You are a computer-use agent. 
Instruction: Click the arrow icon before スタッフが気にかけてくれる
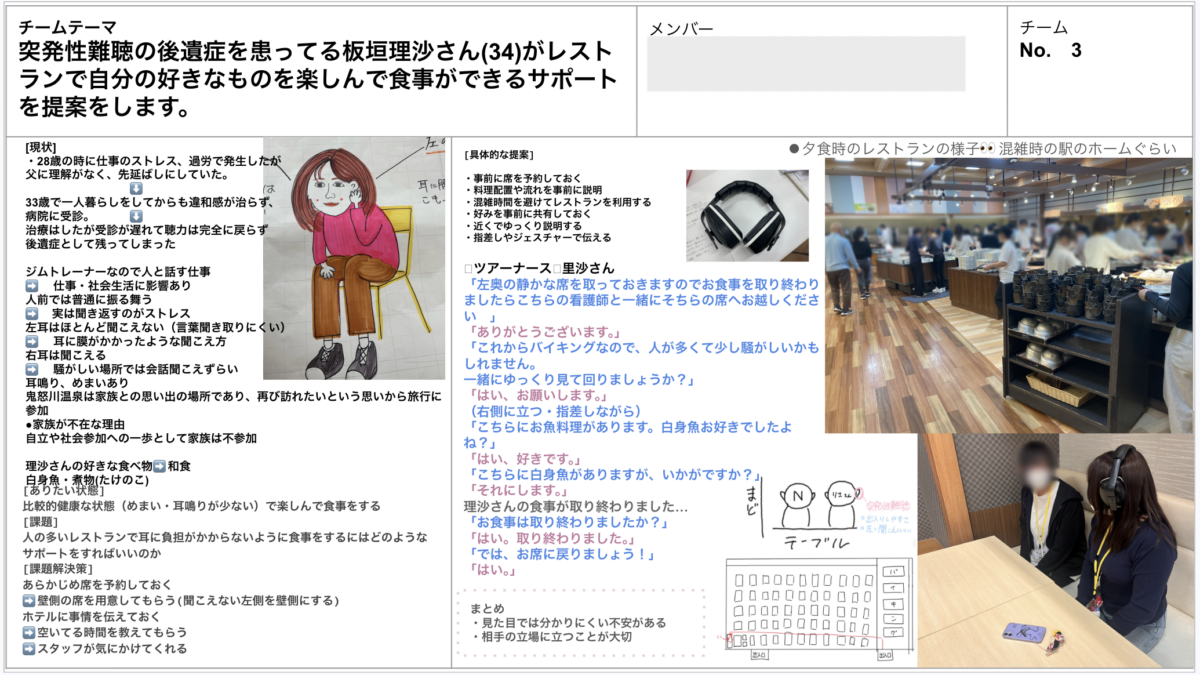point(29,649)
